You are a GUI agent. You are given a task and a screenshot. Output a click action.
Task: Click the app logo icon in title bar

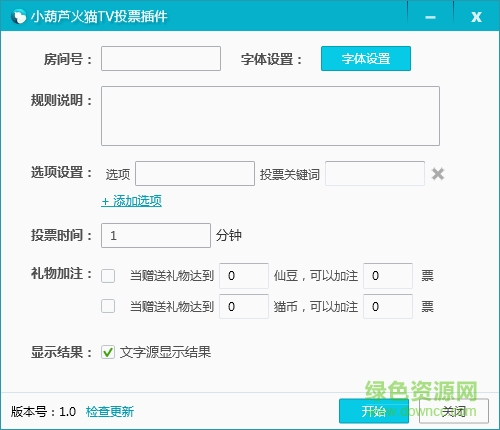18,16
